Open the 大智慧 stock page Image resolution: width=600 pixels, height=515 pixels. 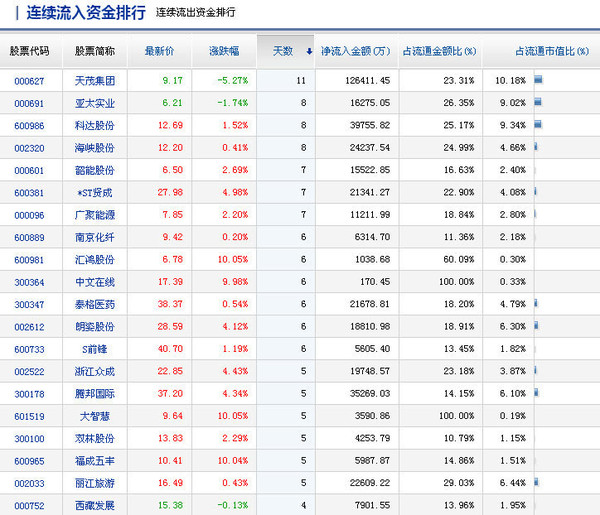point(95,416)
